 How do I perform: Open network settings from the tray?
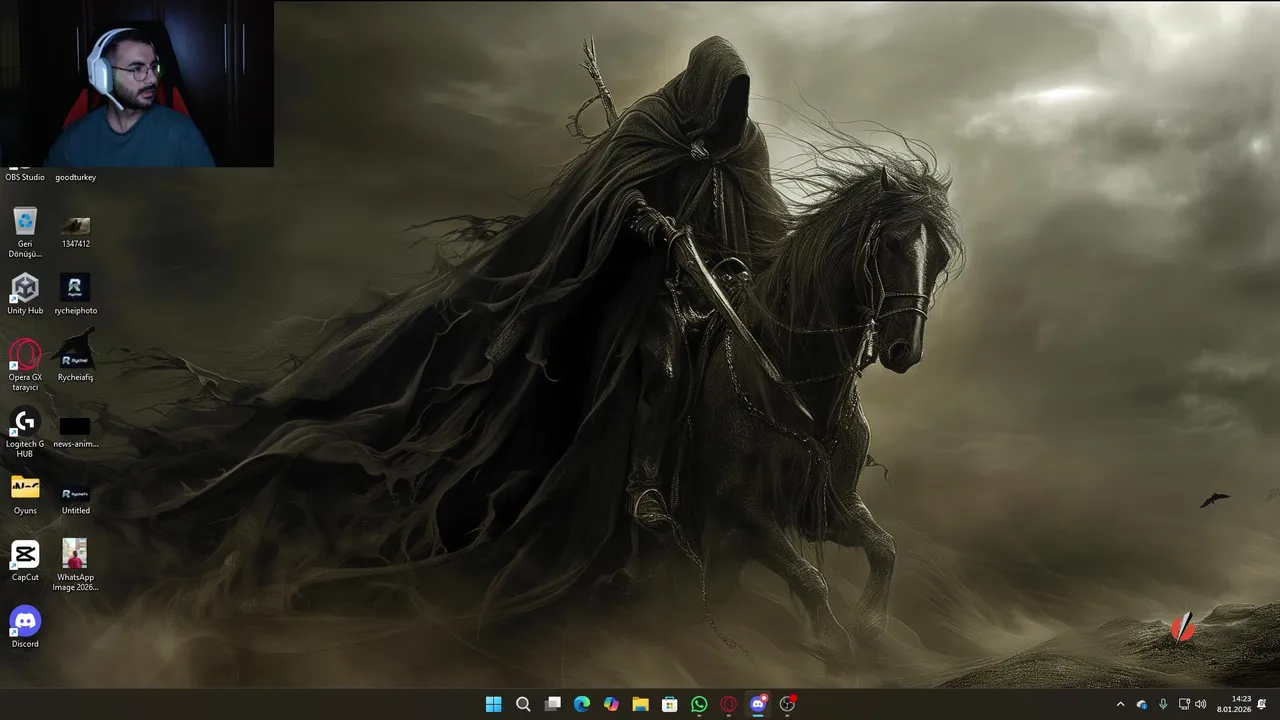[1184, 704]
